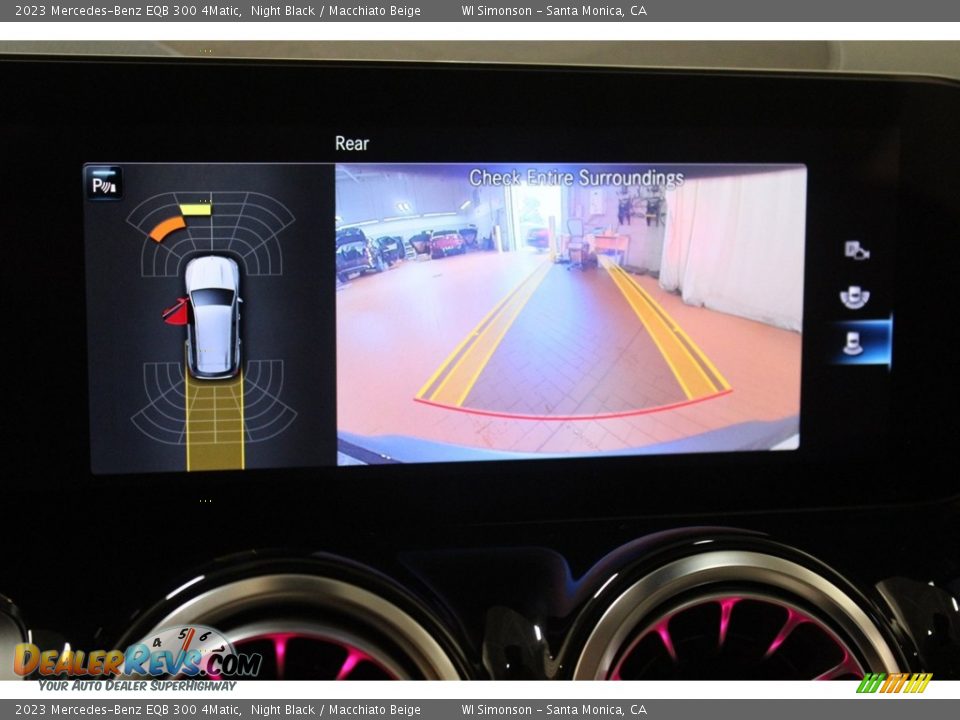
Task: Tap the top-down car graphic
Action: coord(213,316)
